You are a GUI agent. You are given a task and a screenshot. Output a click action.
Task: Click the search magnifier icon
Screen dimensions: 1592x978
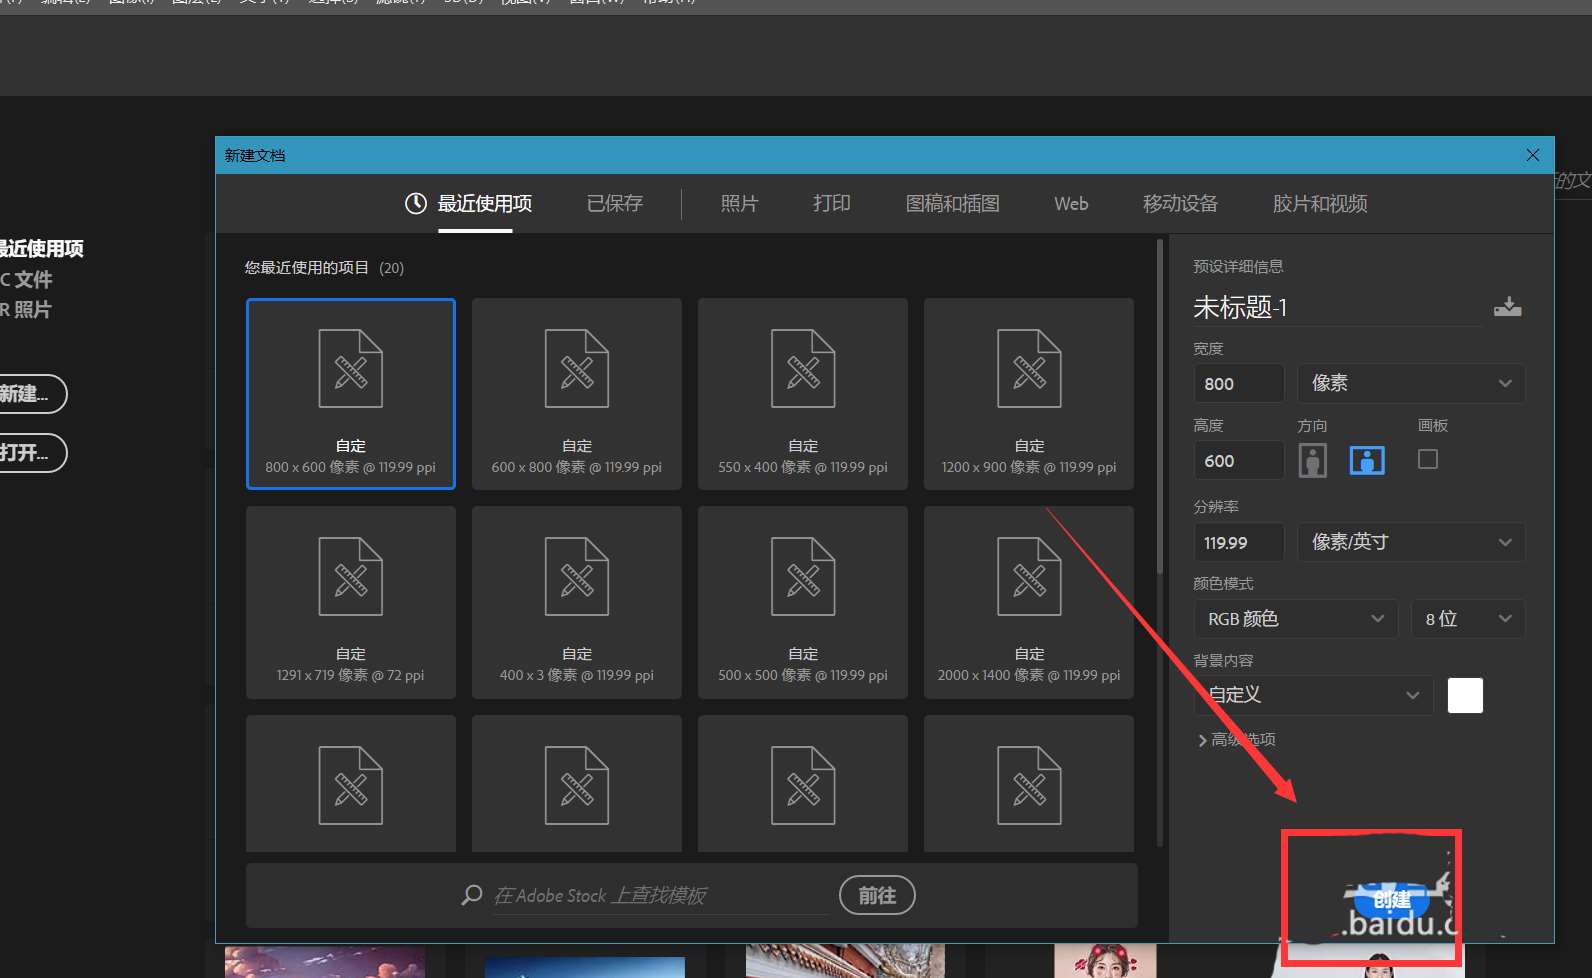[472, 895]
